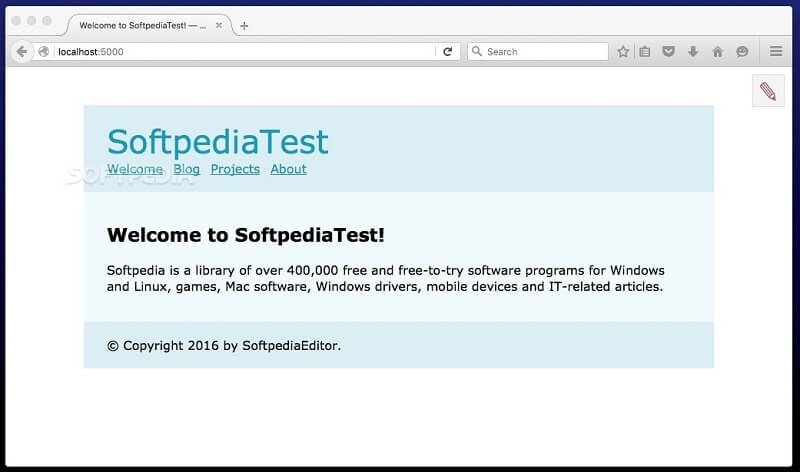
Task: Click the zoom window button
Action: (x=47, y=20)
